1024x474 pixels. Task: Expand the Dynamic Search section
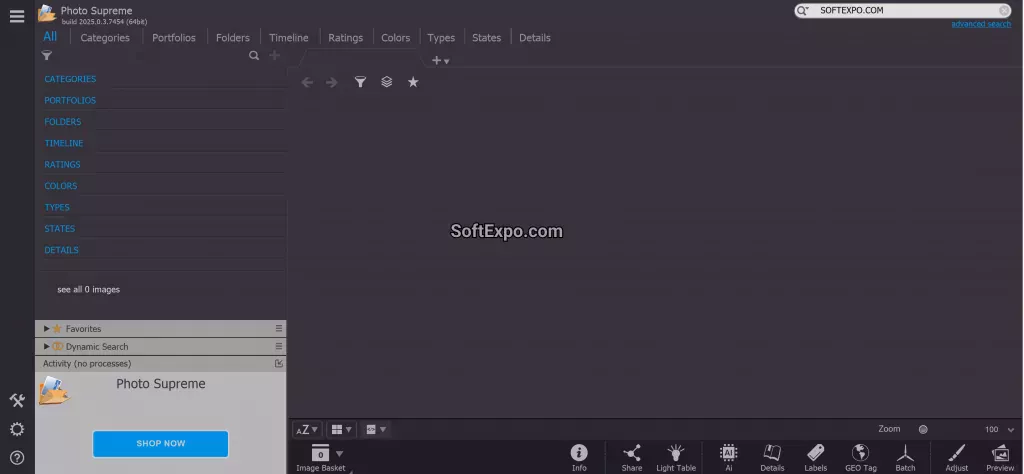coord(47,347)
